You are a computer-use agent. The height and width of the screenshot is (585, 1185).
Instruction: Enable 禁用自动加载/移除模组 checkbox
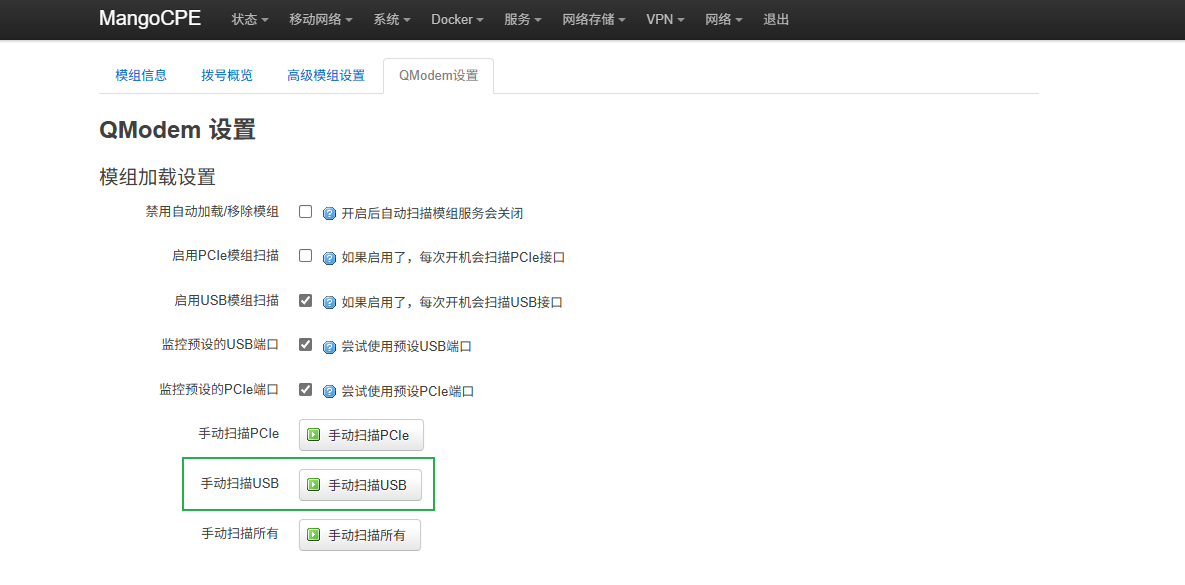pyautogui.click(x=306, y=212)
